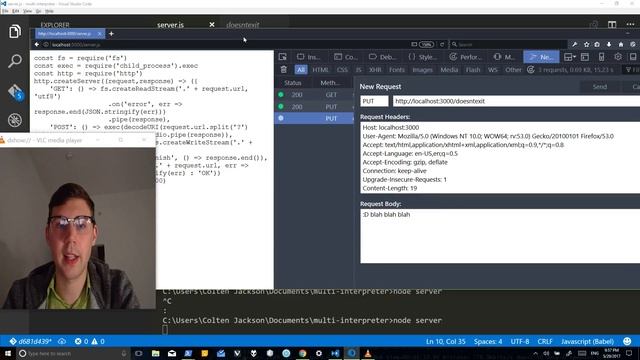Image resolution: width=640 pixels, height=360 pixels.
Task: Toggle the Fonts network filter
Action: [397, 70]
